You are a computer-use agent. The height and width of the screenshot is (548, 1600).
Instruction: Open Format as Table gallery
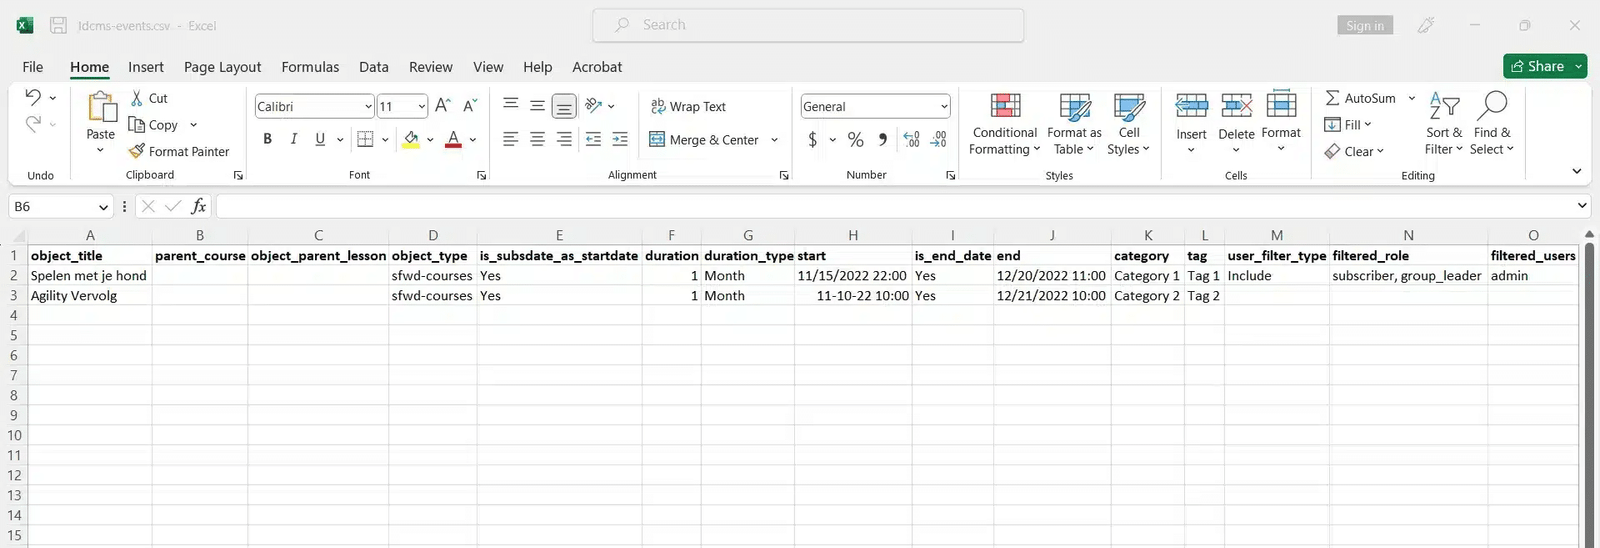(1075, 124)
